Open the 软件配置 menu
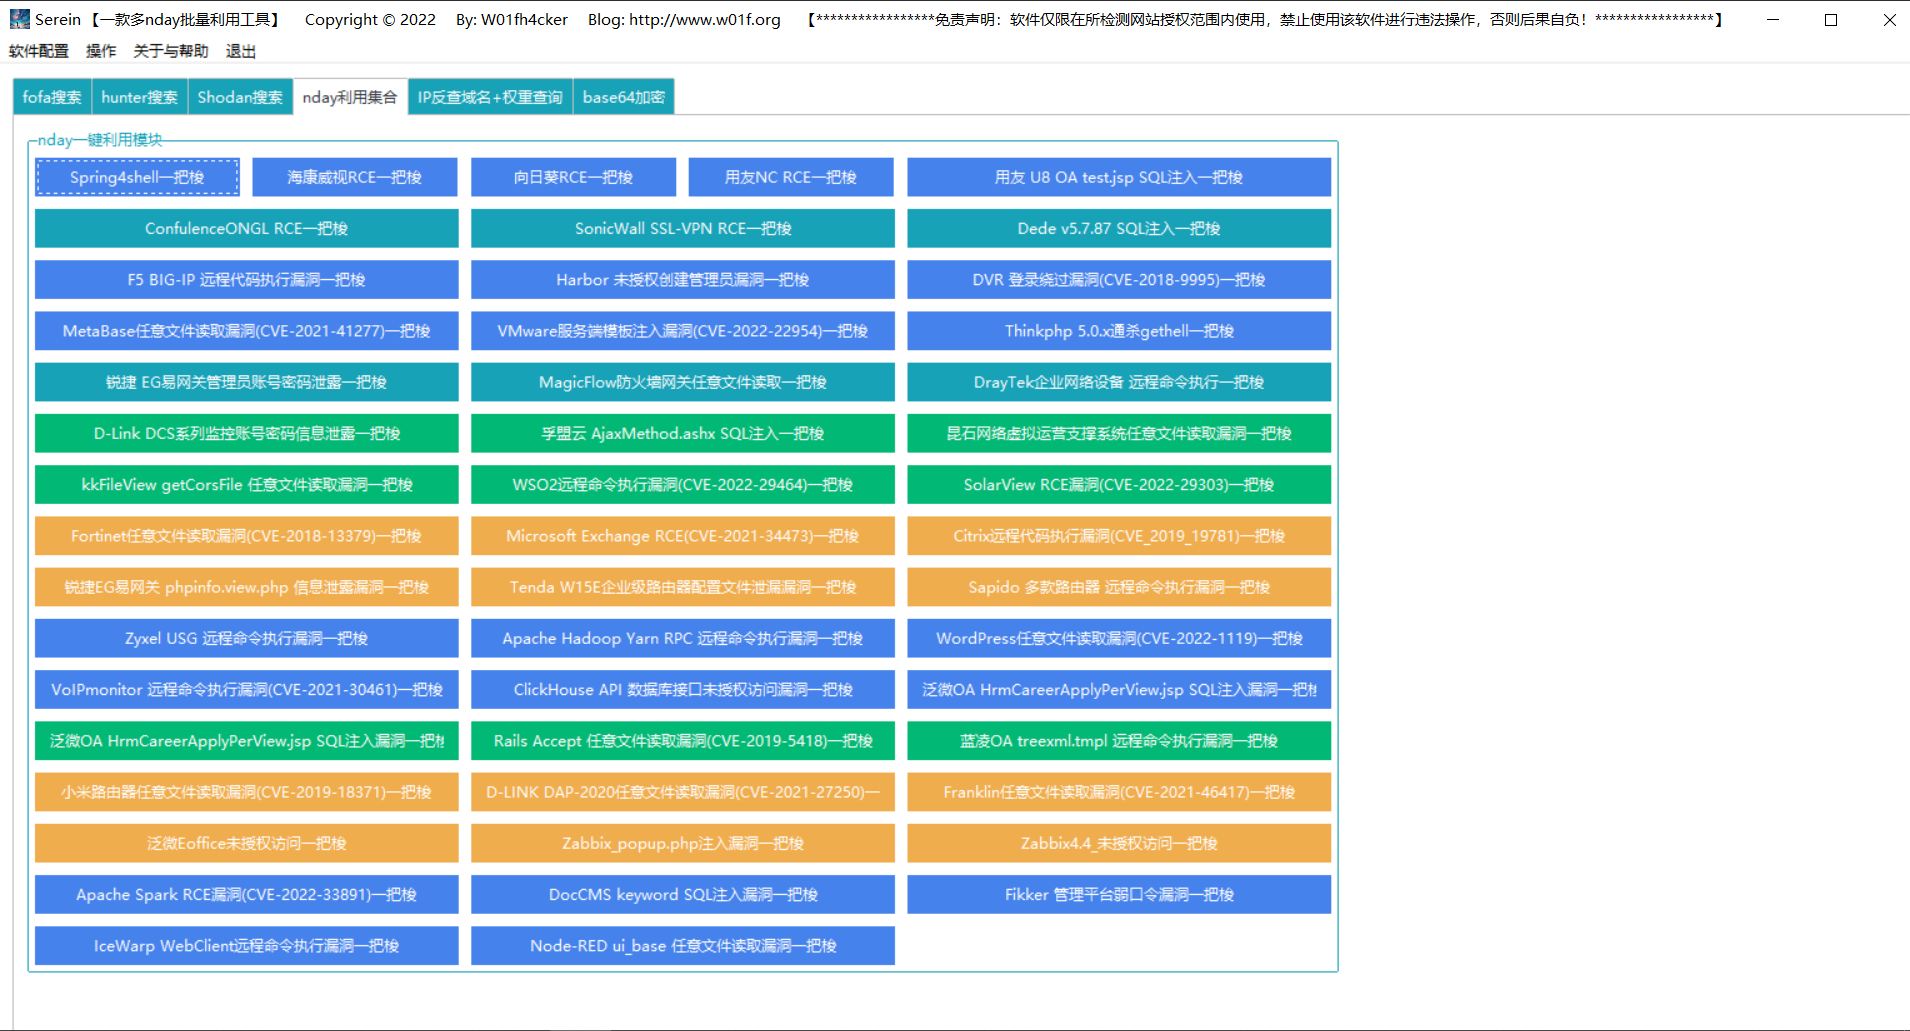 tap(39, 51)
